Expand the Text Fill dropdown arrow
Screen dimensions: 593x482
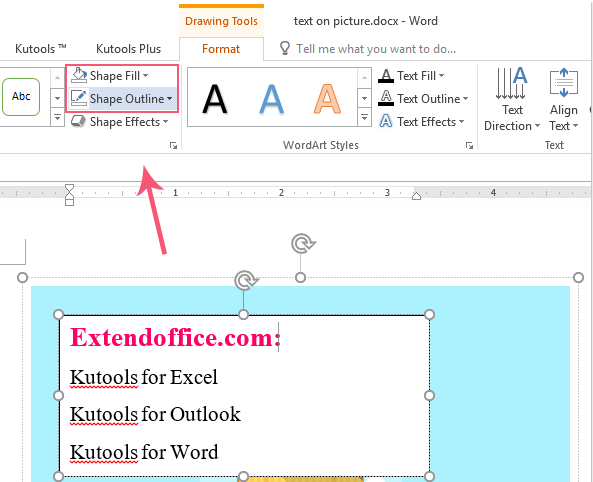441,76
